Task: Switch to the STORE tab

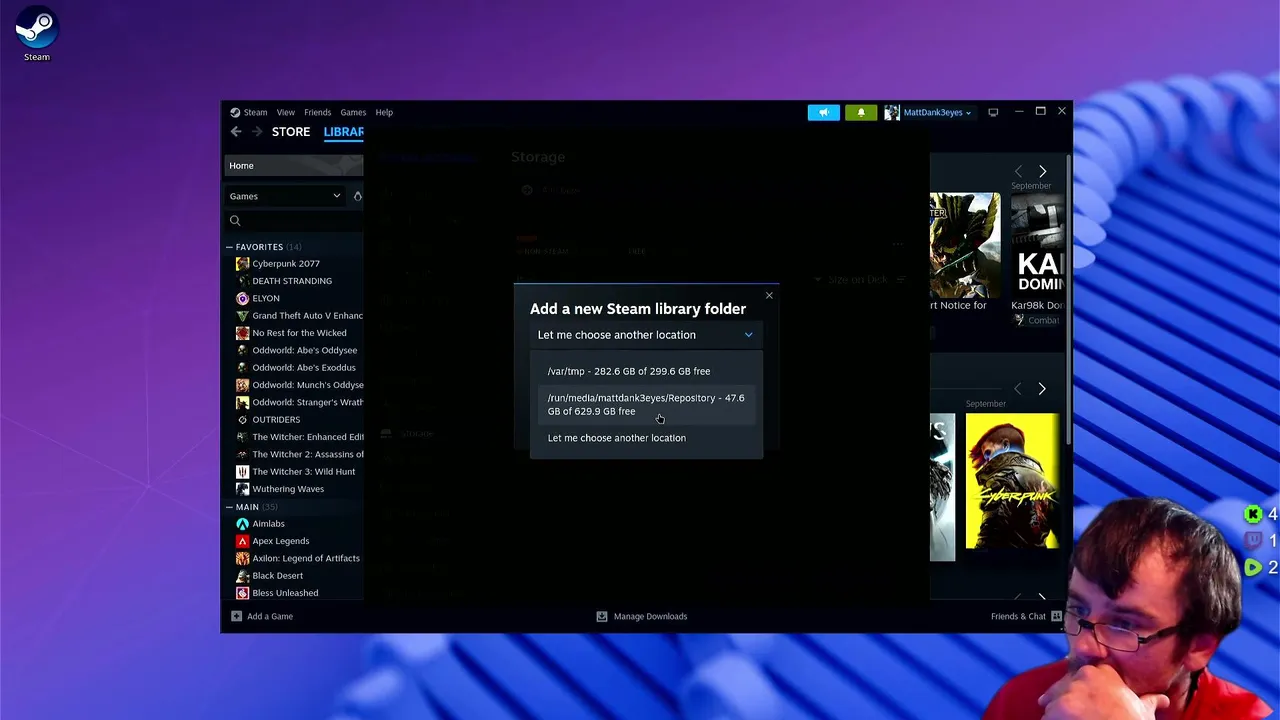Action: [291, 132]
